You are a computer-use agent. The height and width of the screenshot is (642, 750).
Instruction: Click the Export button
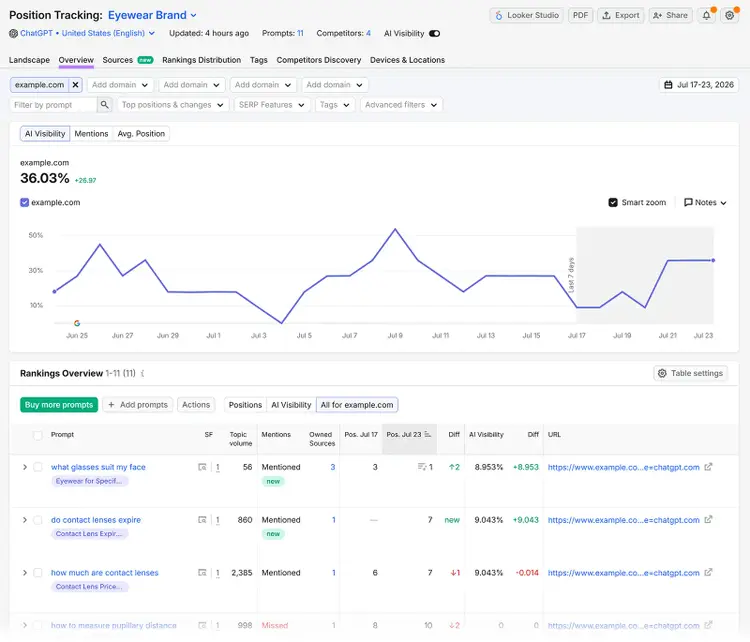coord(620,15)
